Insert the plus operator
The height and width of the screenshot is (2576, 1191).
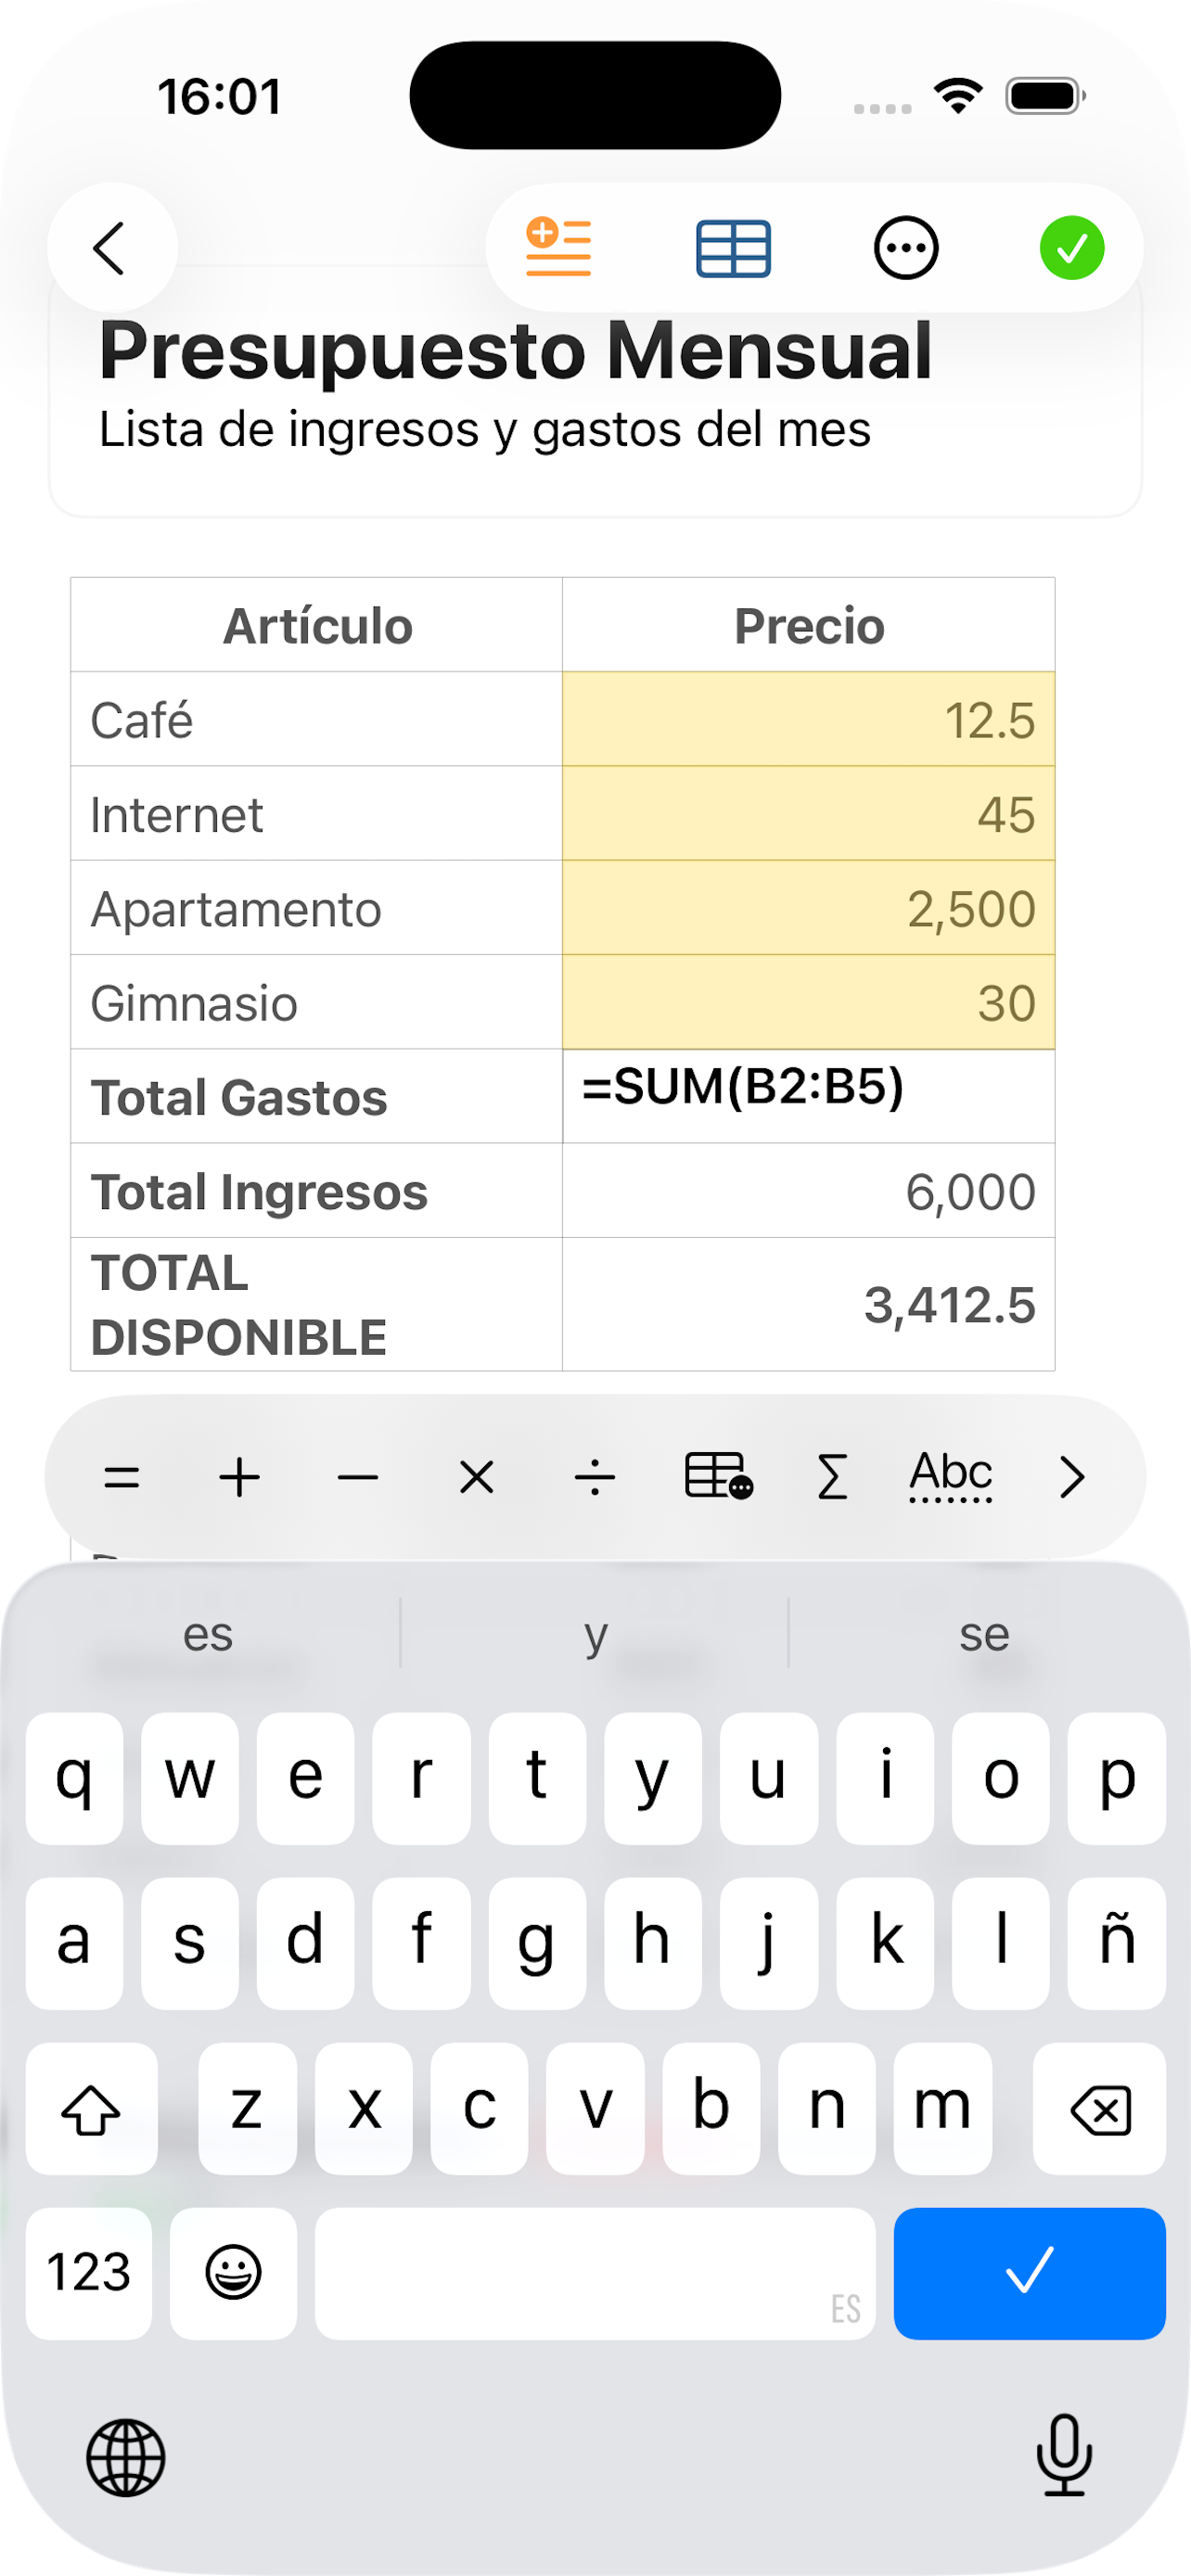click(x=240, y=1477)
